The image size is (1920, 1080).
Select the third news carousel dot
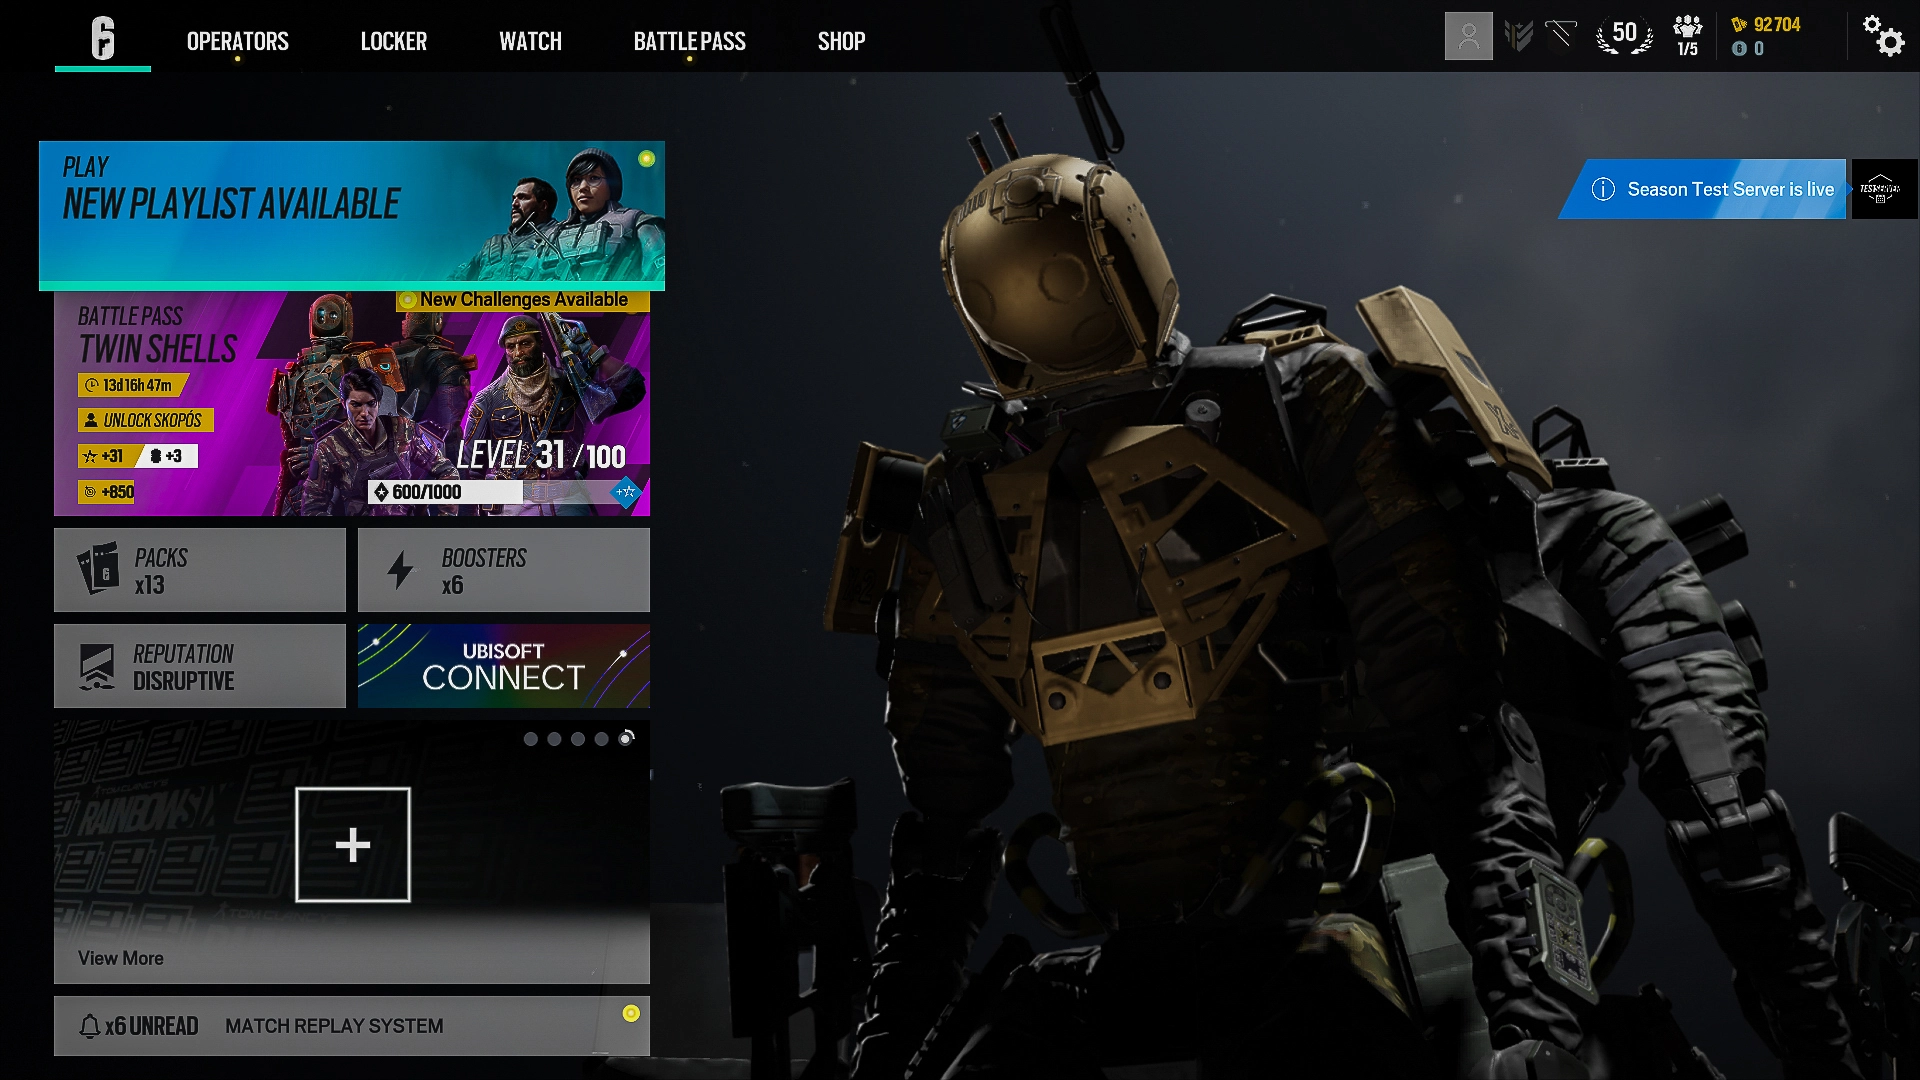578,739
